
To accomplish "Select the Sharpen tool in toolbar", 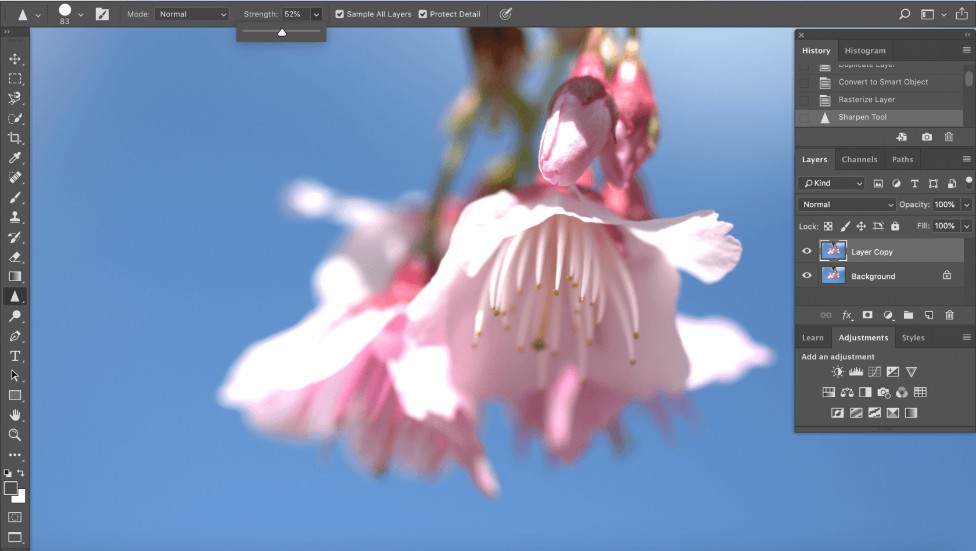I will pyautogui.click(x=15, y=296).
